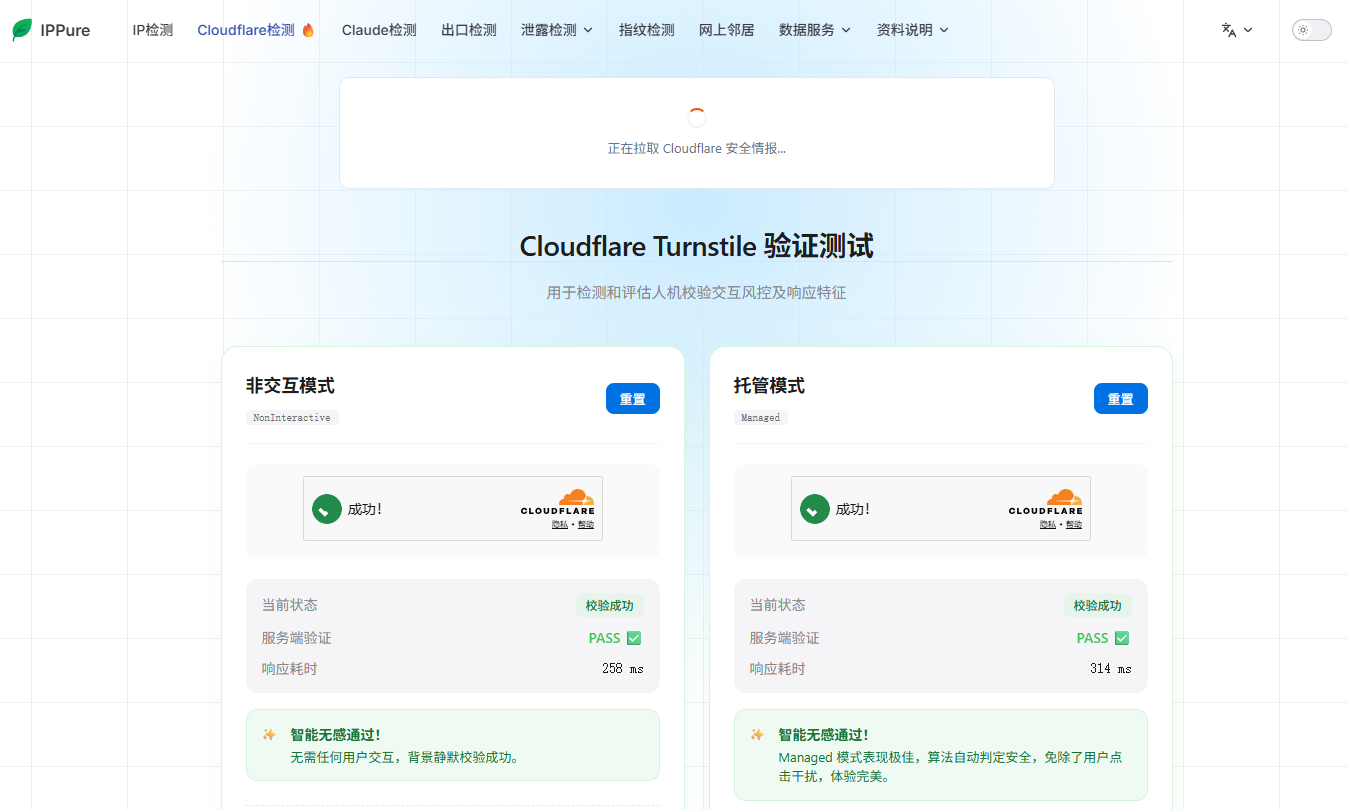
Task: Click the 托管模式 card title
Action: click(x=769, y=386)
